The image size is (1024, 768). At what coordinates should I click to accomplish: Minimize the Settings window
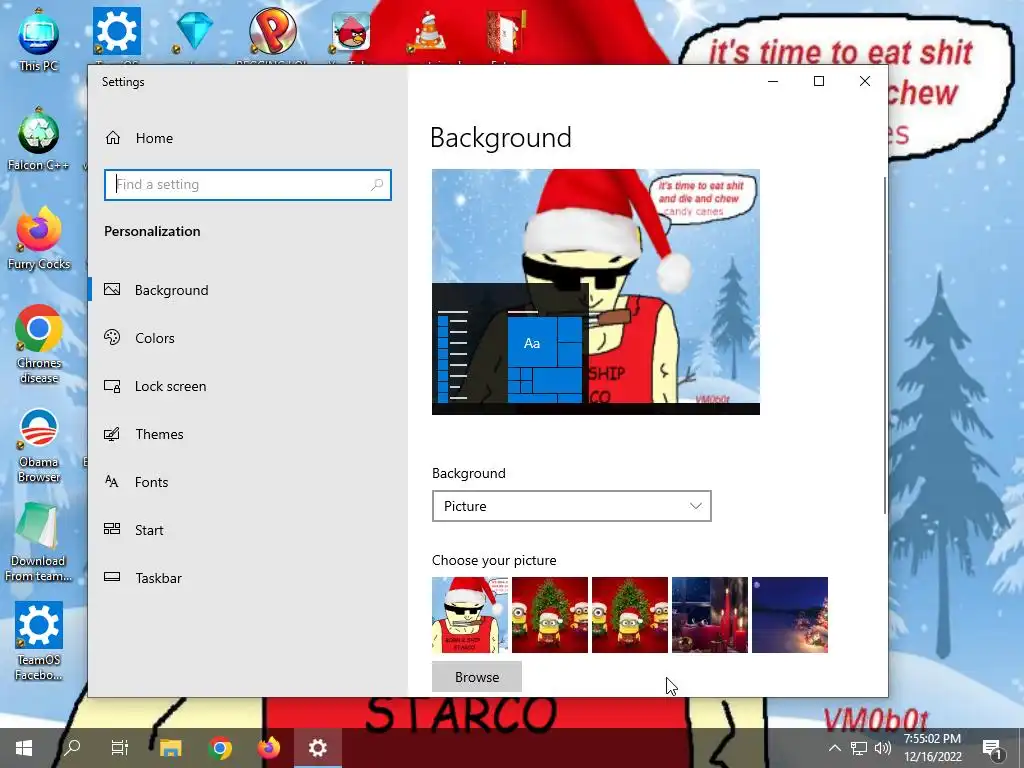[x=773, y=81]
